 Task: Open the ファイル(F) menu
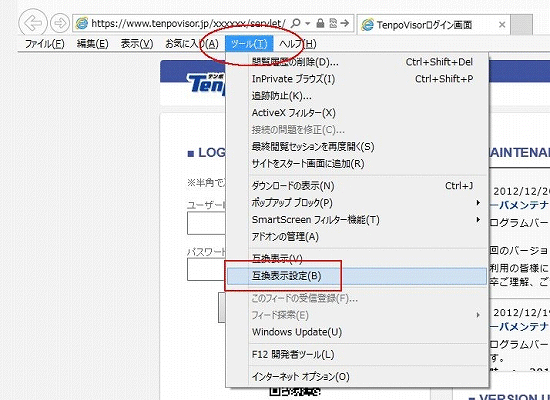(45, 44)
